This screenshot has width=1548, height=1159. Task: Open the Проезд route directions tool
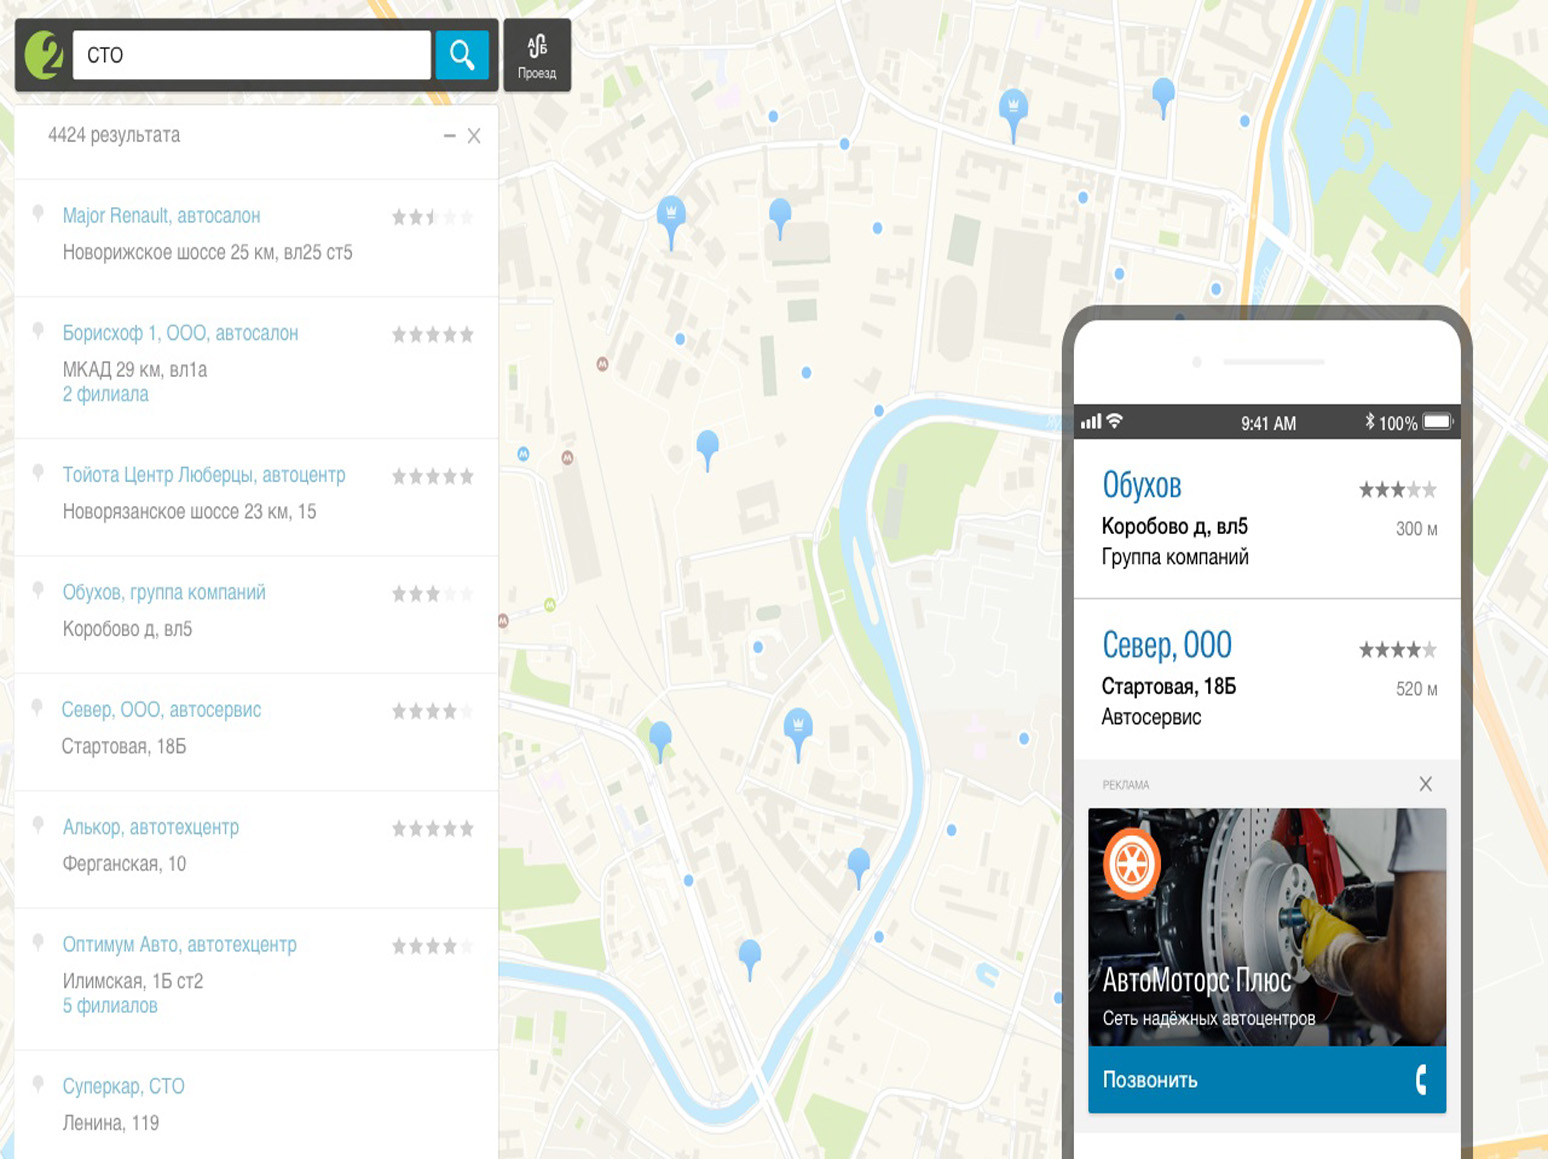[537, 56]
